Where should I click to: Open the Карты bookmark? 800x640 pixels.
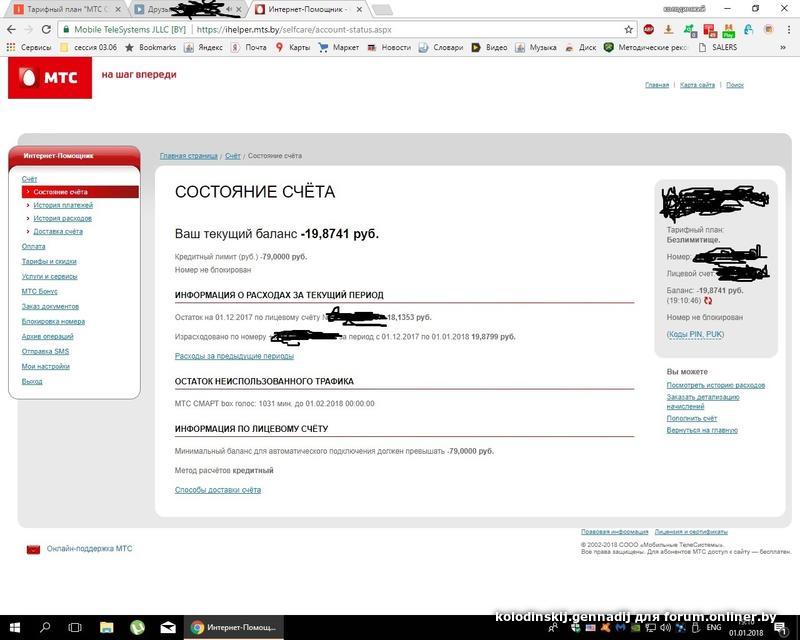pos(292,47)
